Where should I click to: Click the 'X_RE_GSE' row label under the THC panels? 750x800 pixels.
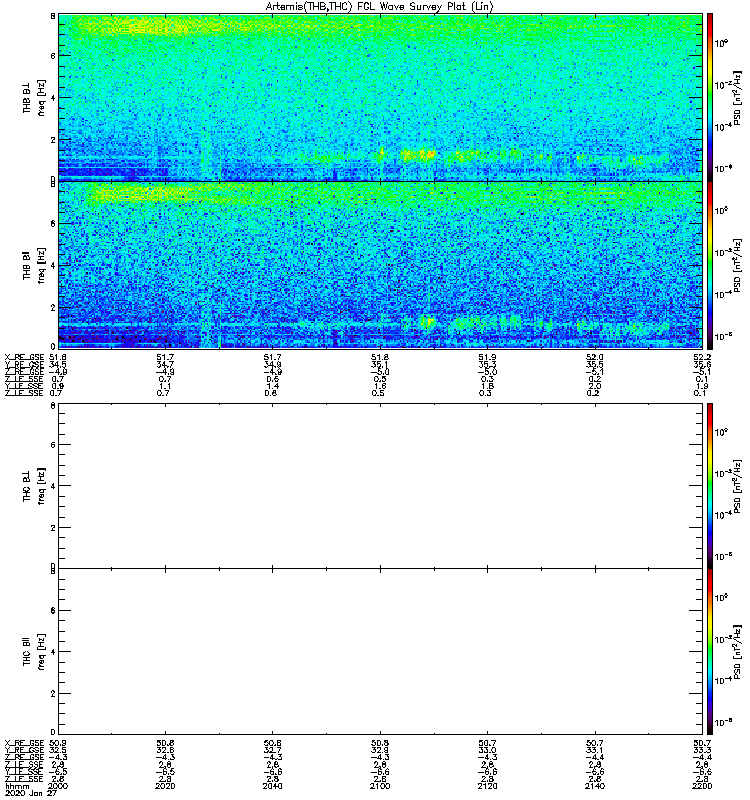coord(24,743)
